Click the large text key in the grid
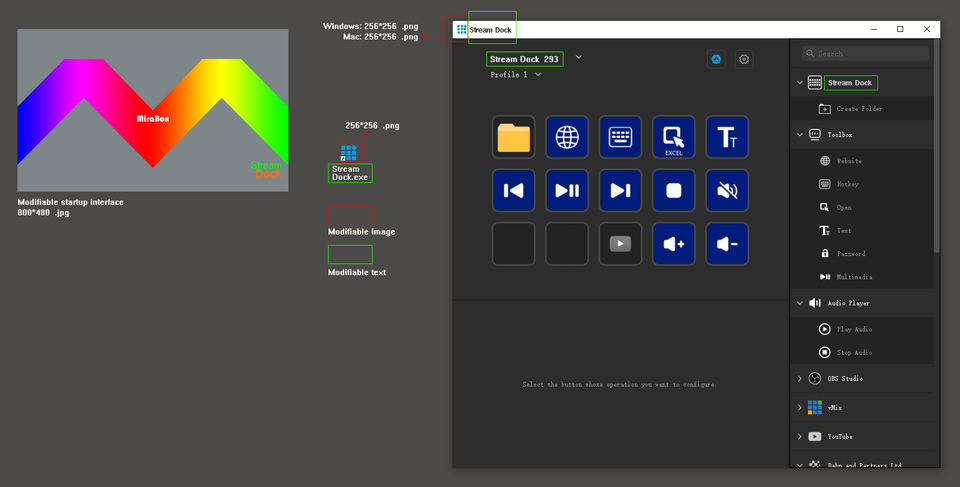This screenshot has width=960, height=487. (x=727, y=137)
